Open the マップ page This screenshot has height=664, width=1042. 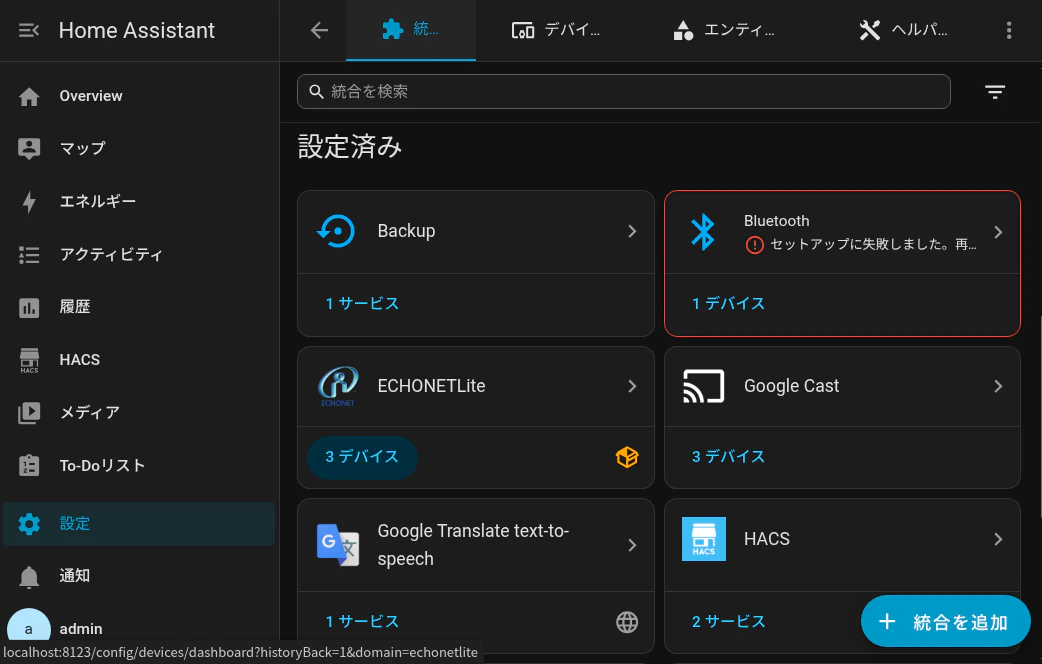point(138,148)
